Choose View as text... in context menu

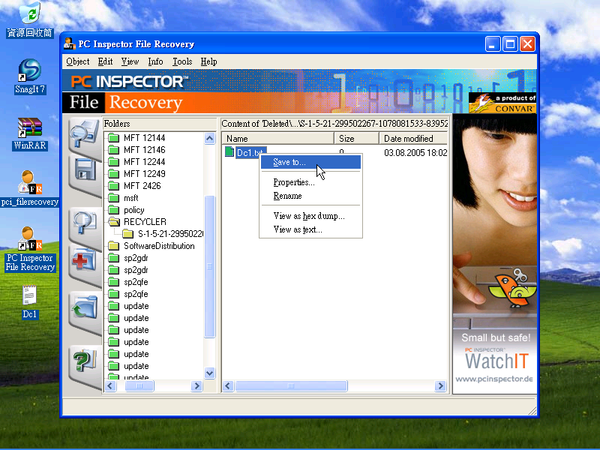tap(311, 230)
